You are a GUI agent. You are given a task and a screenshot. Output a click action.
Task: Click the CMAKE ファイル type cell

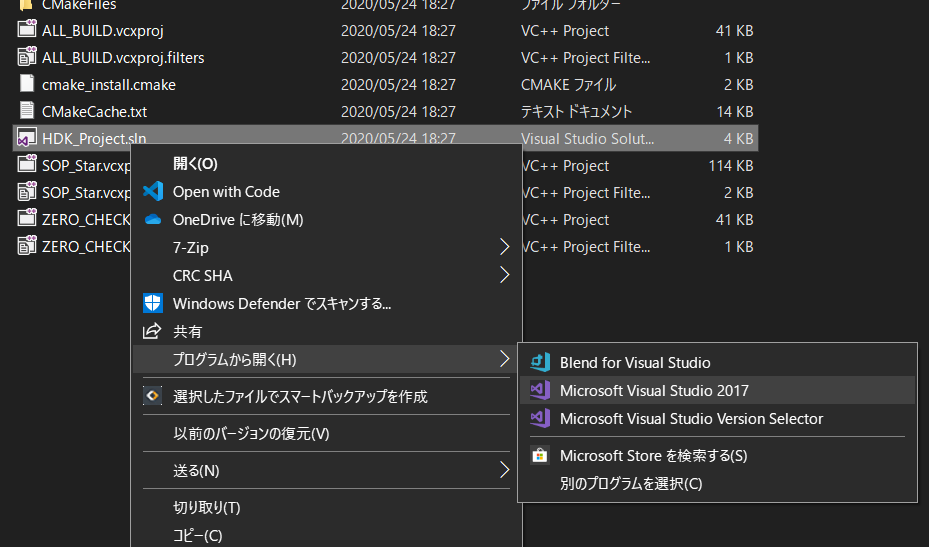point(568,85)
